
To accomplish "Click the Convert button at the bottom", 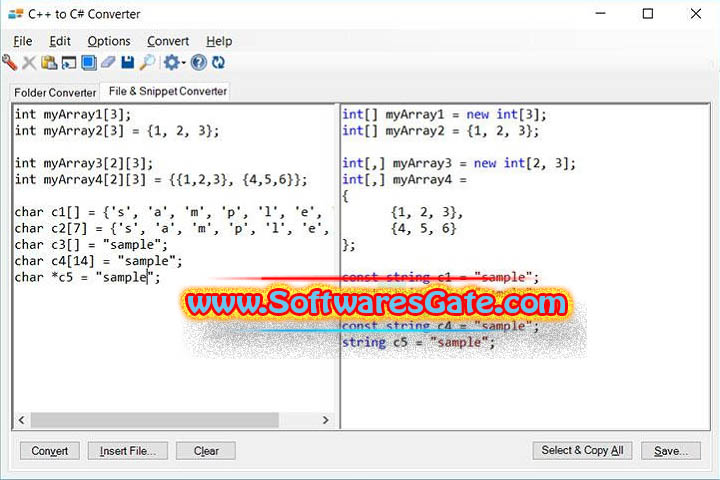I will (50, 451).
